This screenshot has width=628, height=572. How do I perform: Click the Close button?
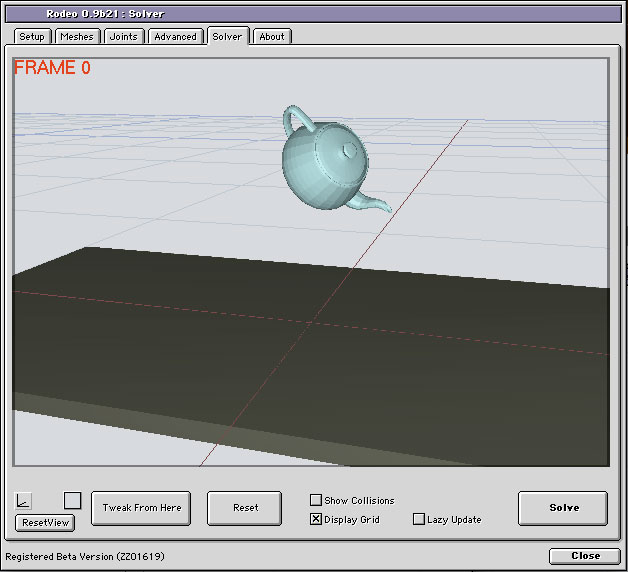pos(585,556)
